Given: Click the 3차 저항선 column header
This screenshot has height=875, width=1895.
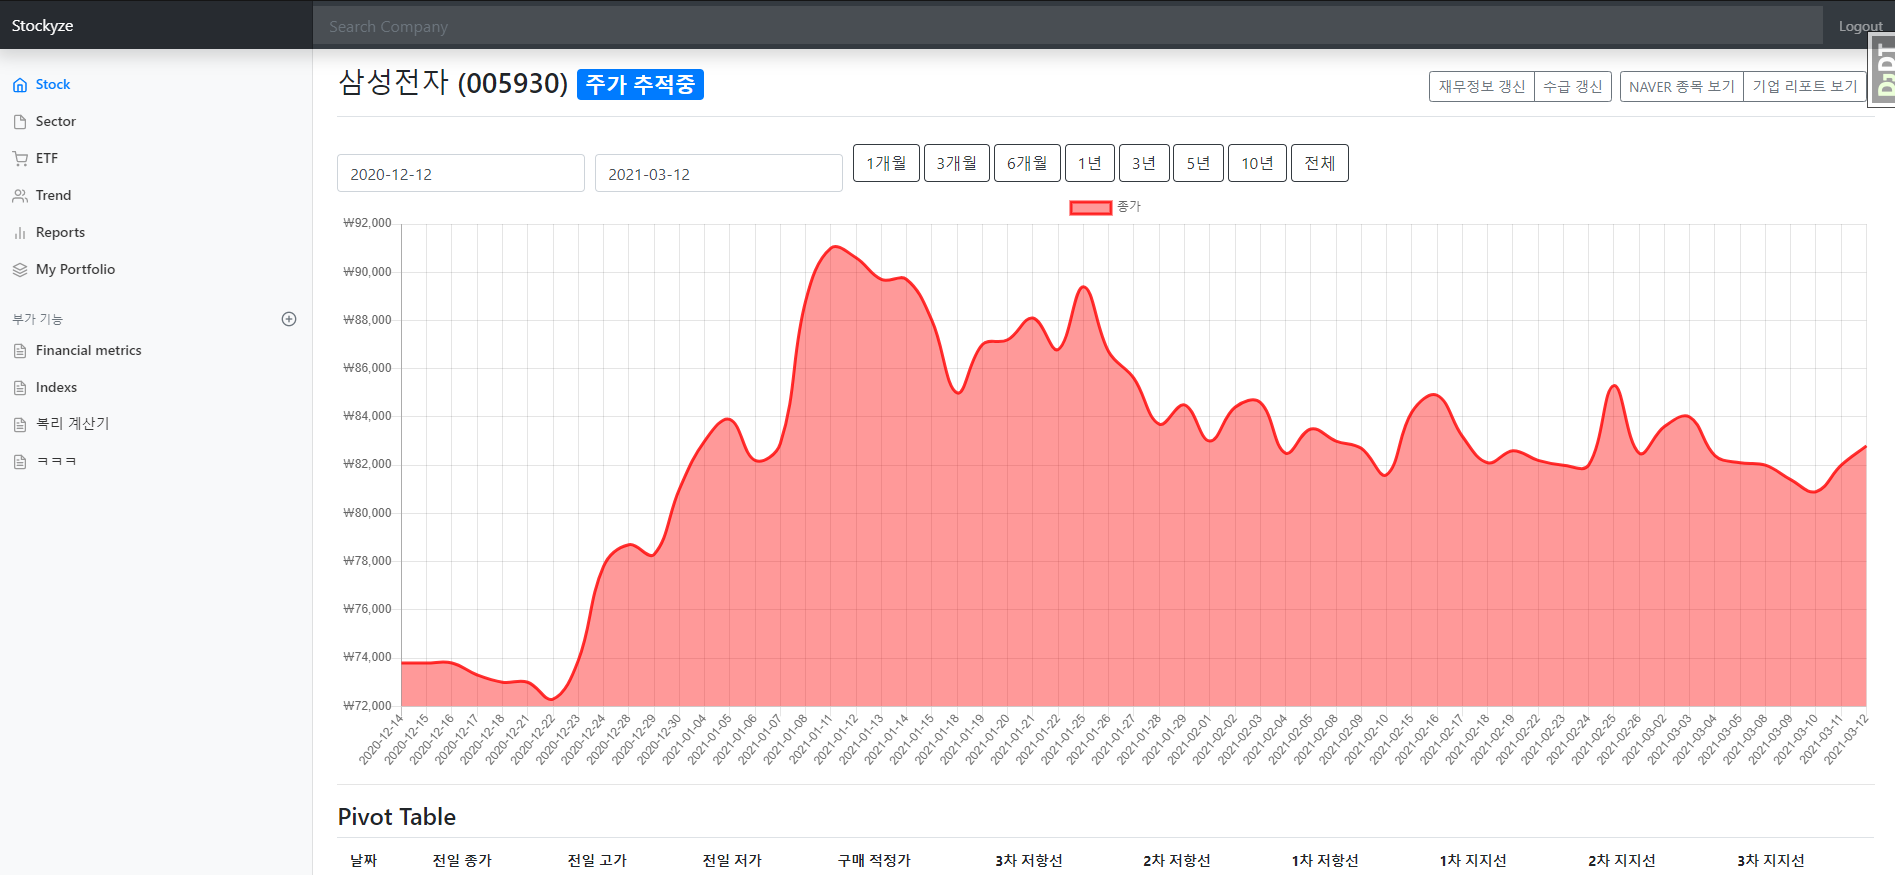Looking at the screenshot, I should [1029, 860].
